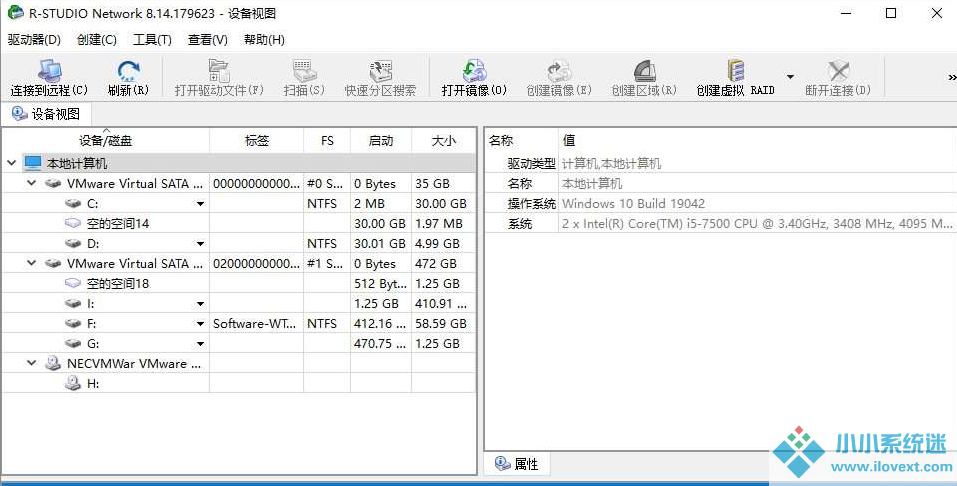957x486 pixels.
Task: Click the 58.59 GB size cell
Action: (x=441, y=324)
